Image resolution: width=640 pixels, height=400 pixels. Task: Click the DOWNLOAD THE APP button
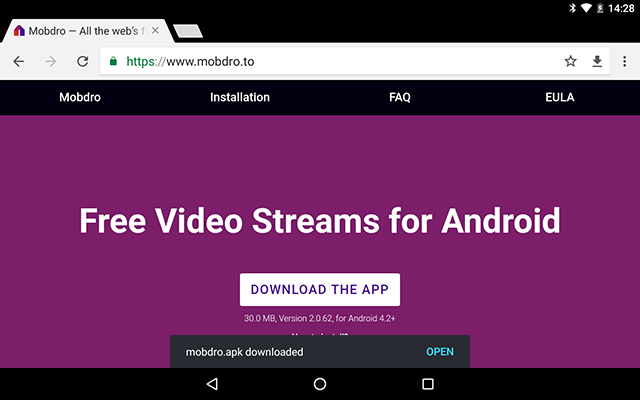[320, 289]
